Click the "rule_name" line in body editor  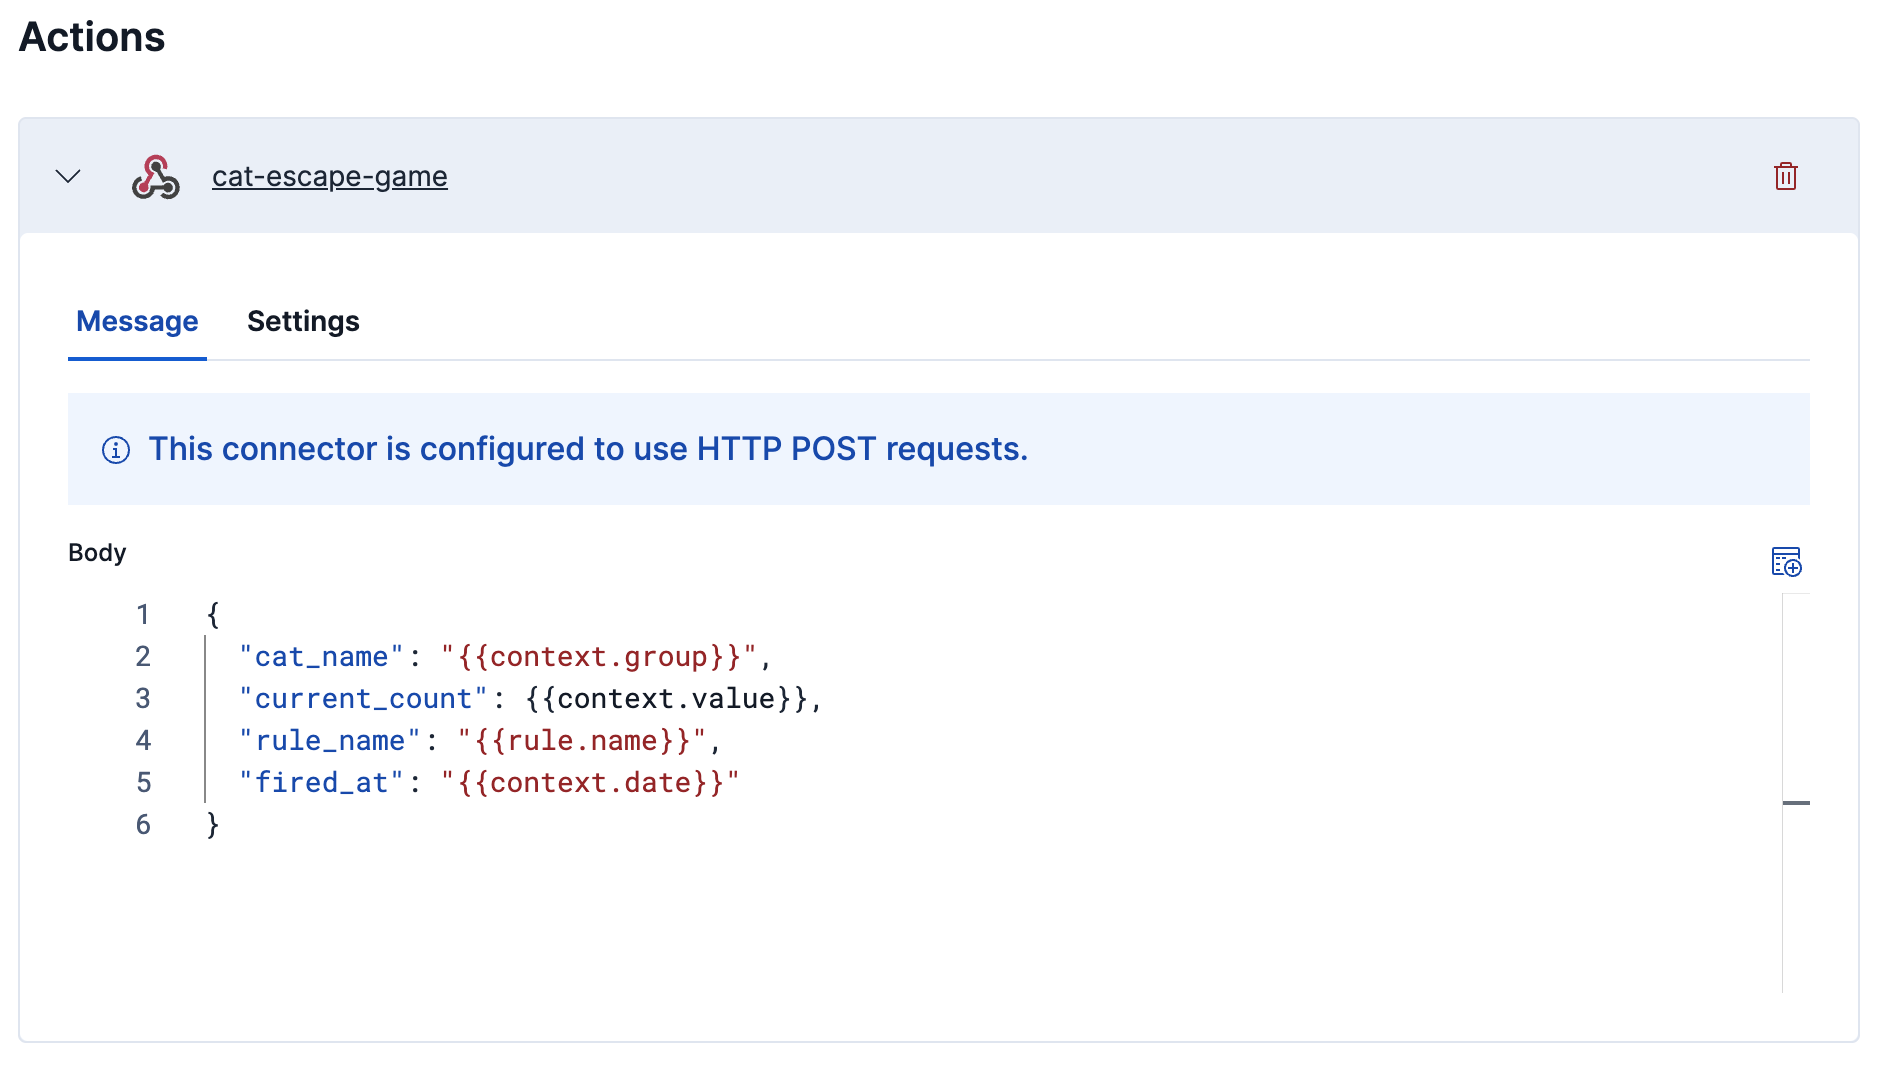tap(480, 740)
